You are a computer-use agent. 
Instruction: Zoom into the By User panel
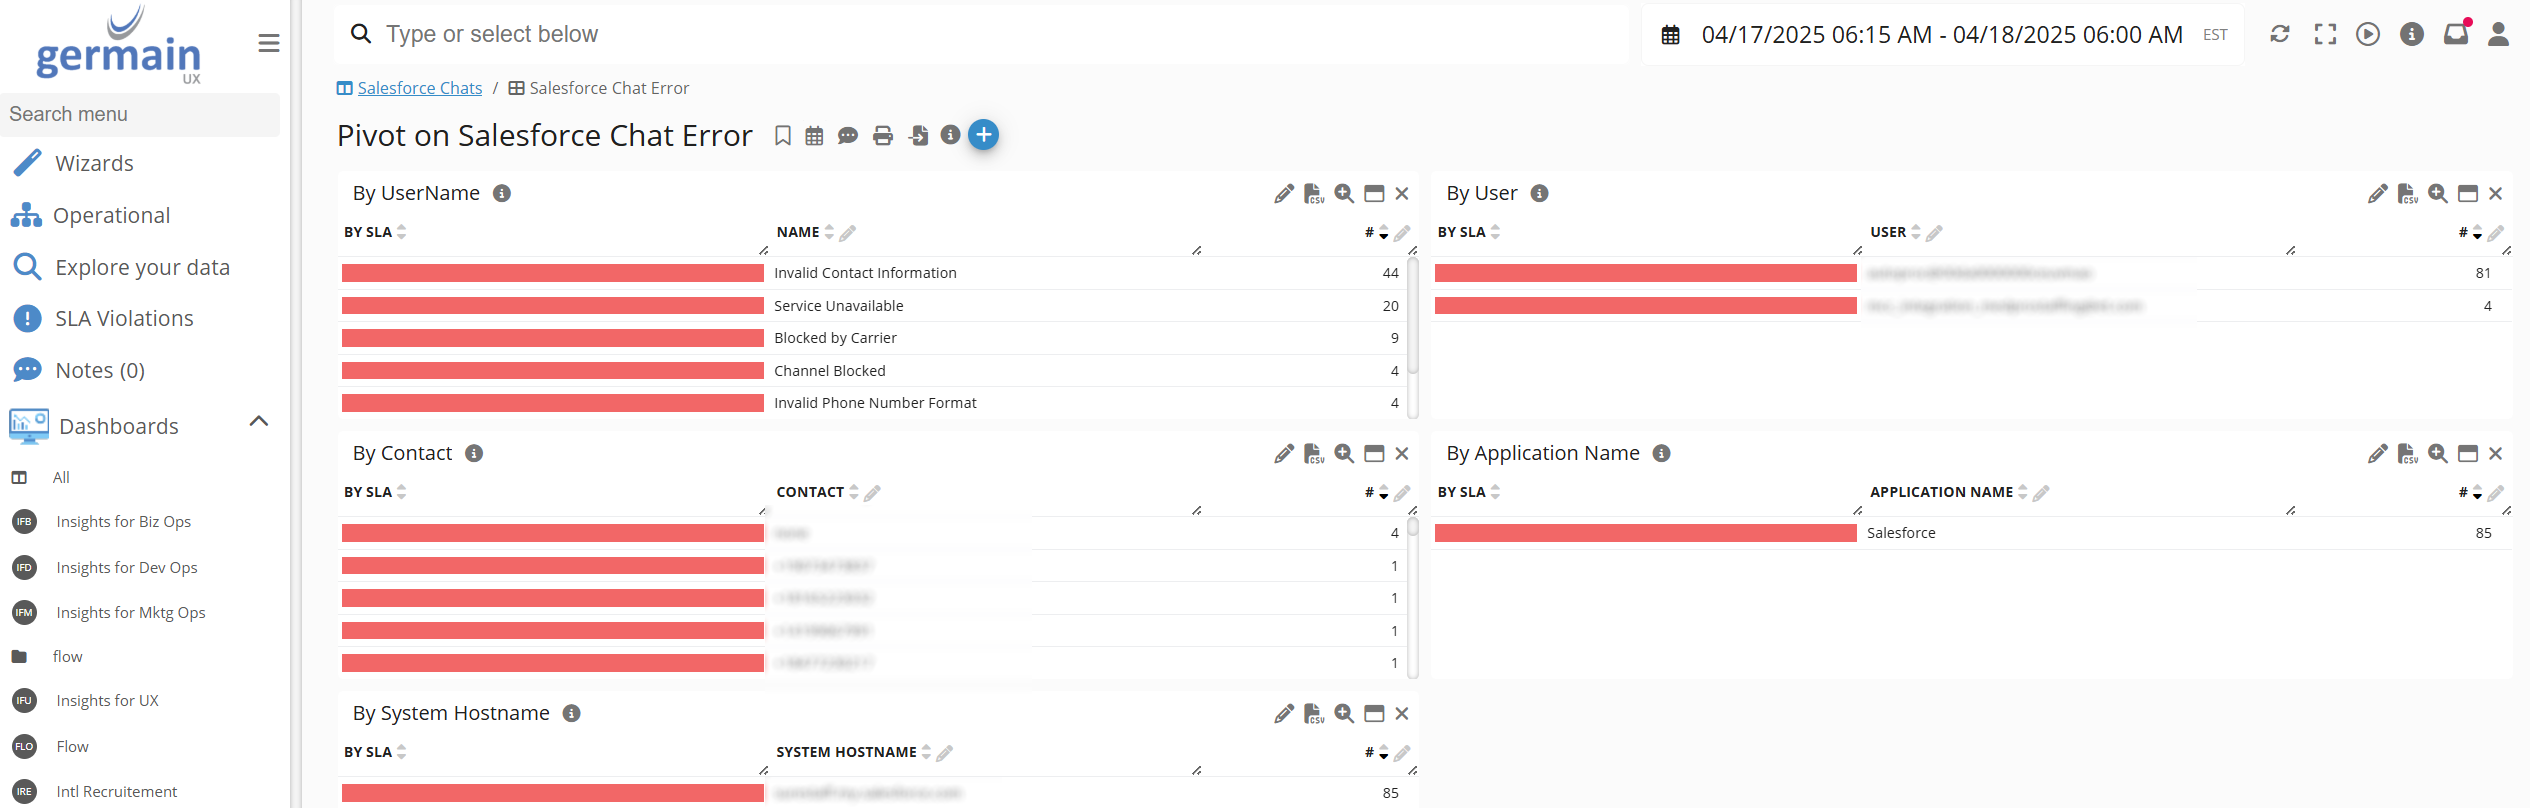2437,194
